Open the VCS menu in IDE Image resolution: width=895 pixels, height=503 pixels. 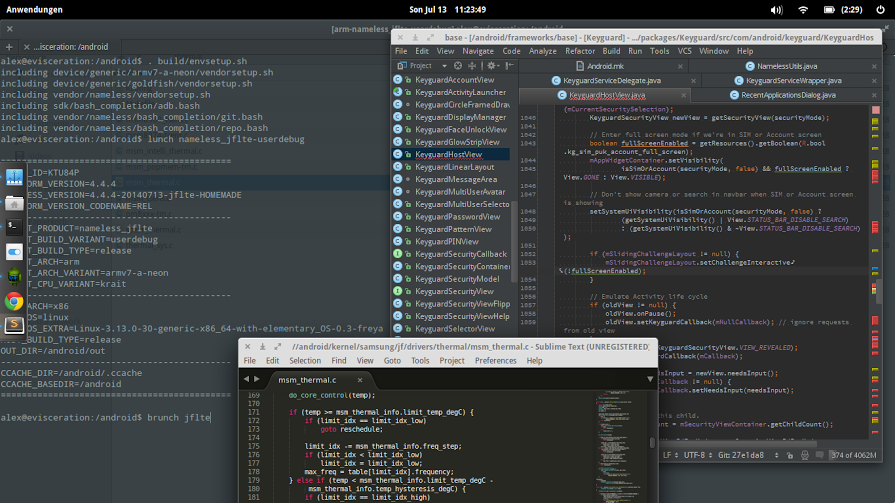684,51
